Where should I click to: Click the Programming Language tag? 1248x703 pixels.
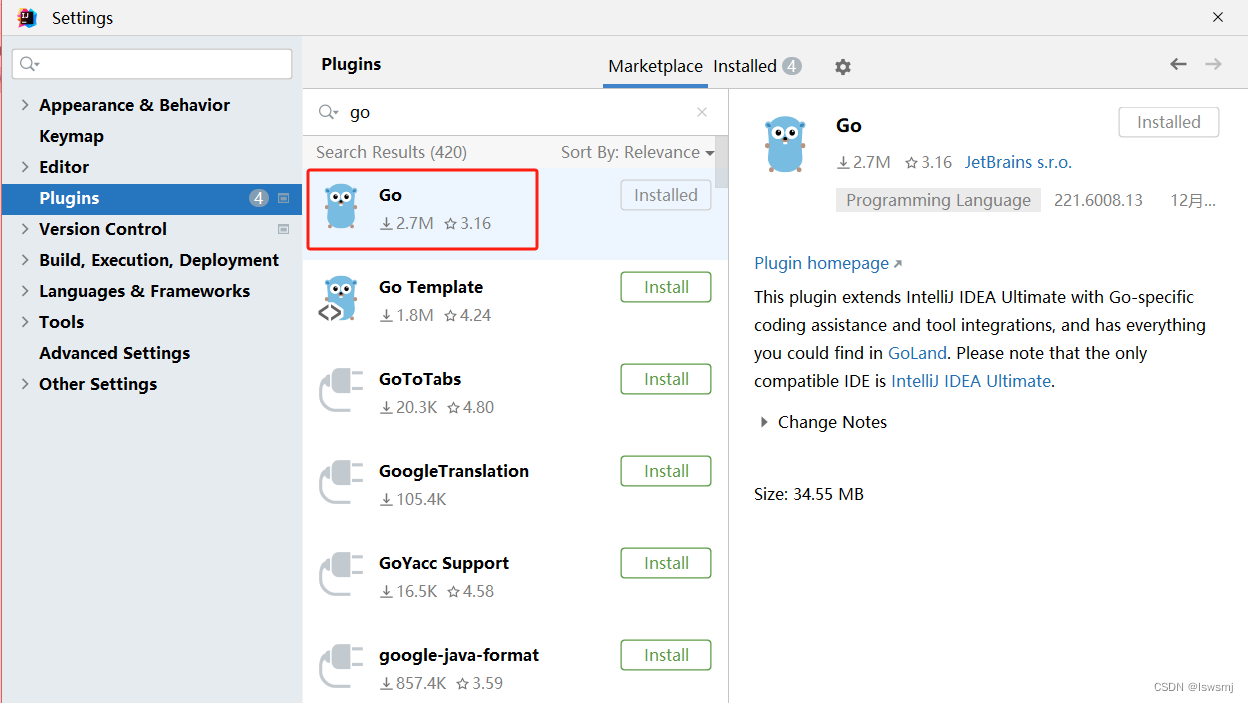[938, 200]
